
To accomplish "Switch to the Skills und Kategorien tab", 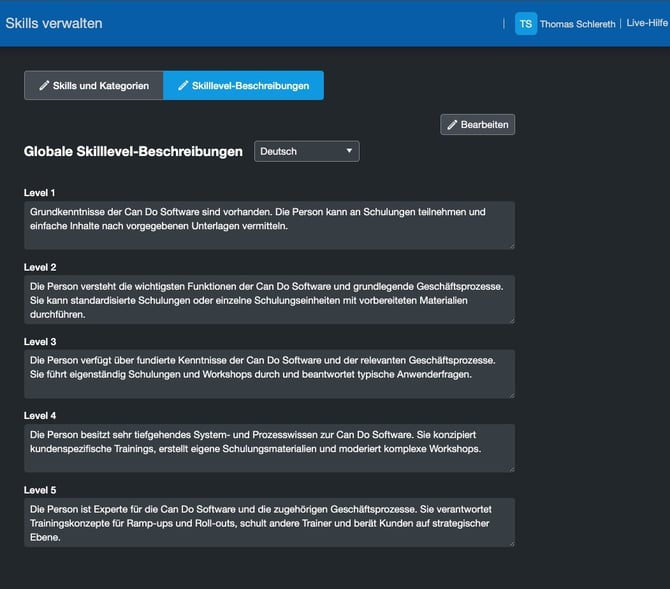I will point(94,86).
